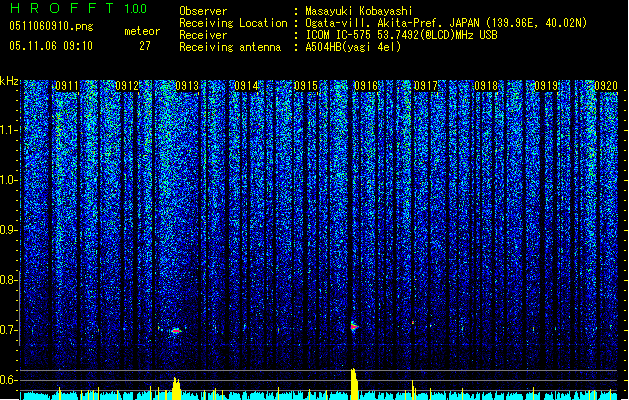Click the 0.6 kHz axis label
The image size is (629, 400).
pos(8,380)
